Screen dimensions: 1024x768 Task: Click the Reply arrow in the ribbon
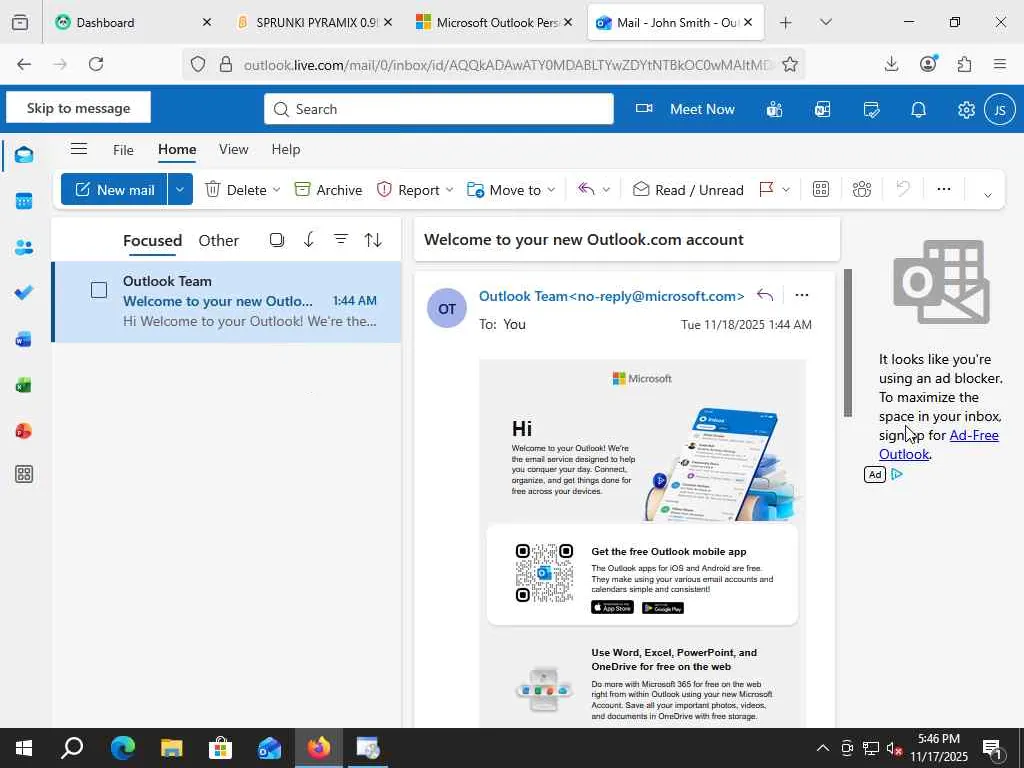[586, 189]
